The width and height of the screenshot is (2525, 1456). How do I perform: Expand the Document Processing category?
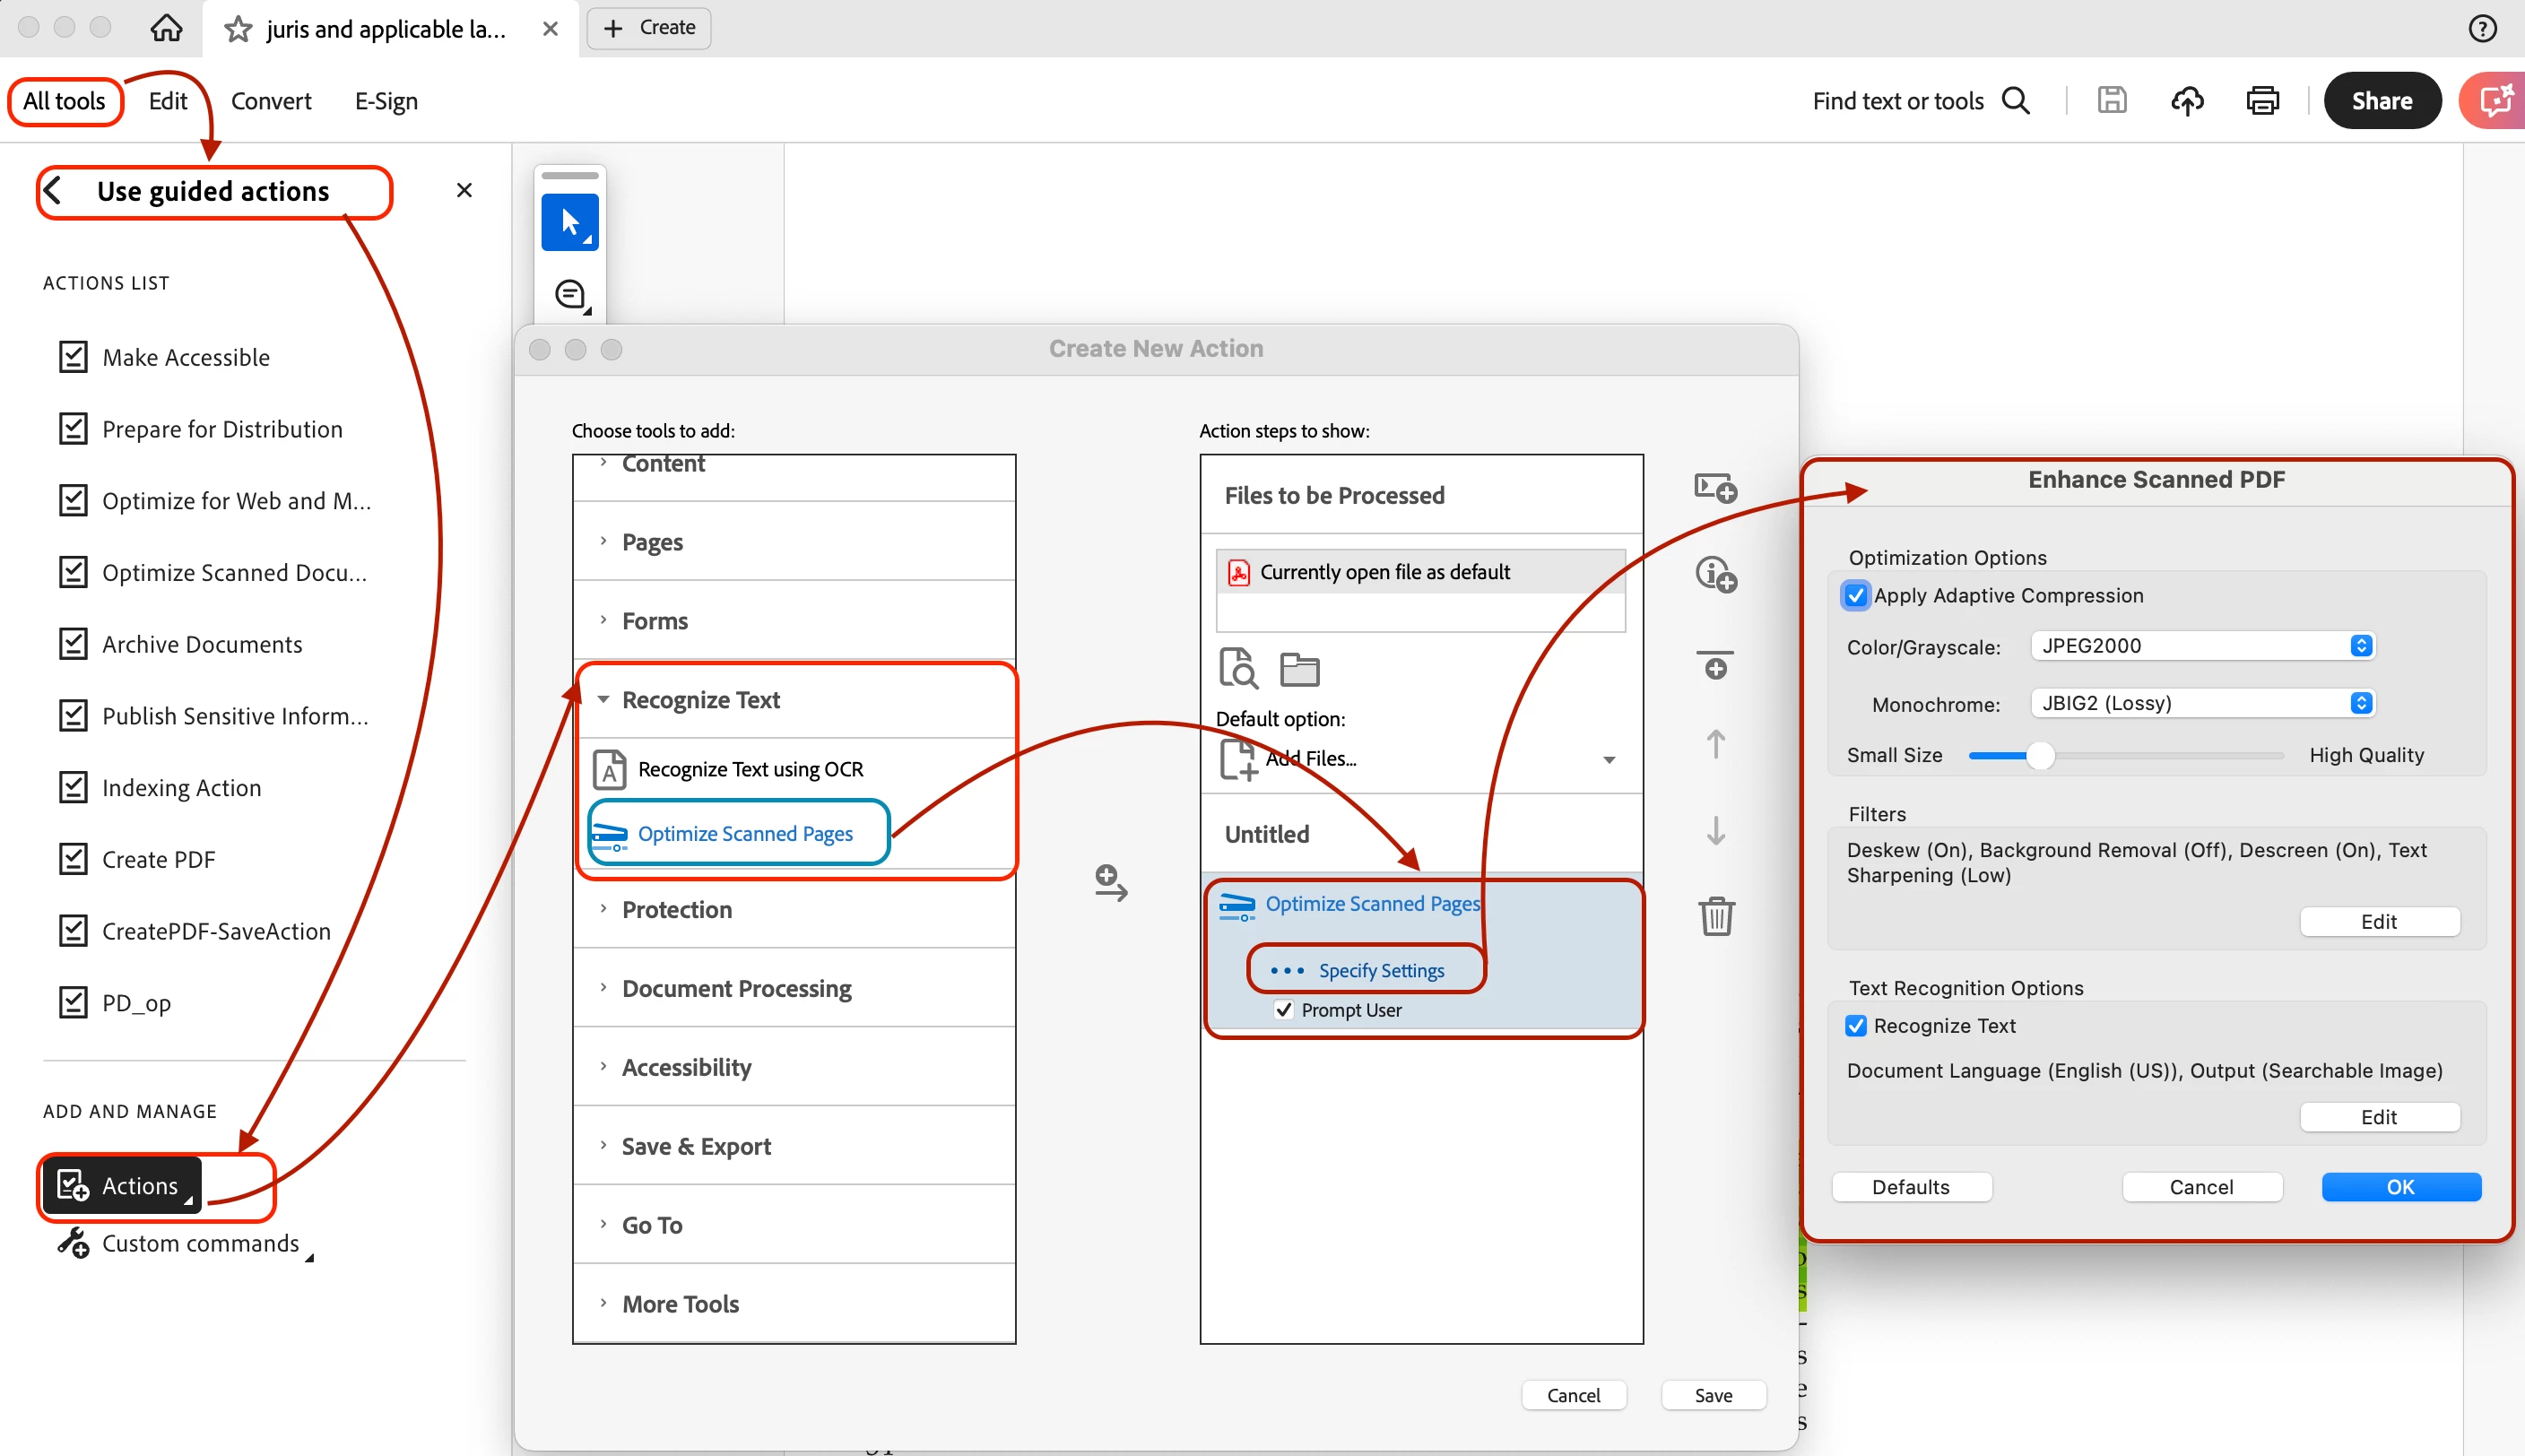[736, 988]
